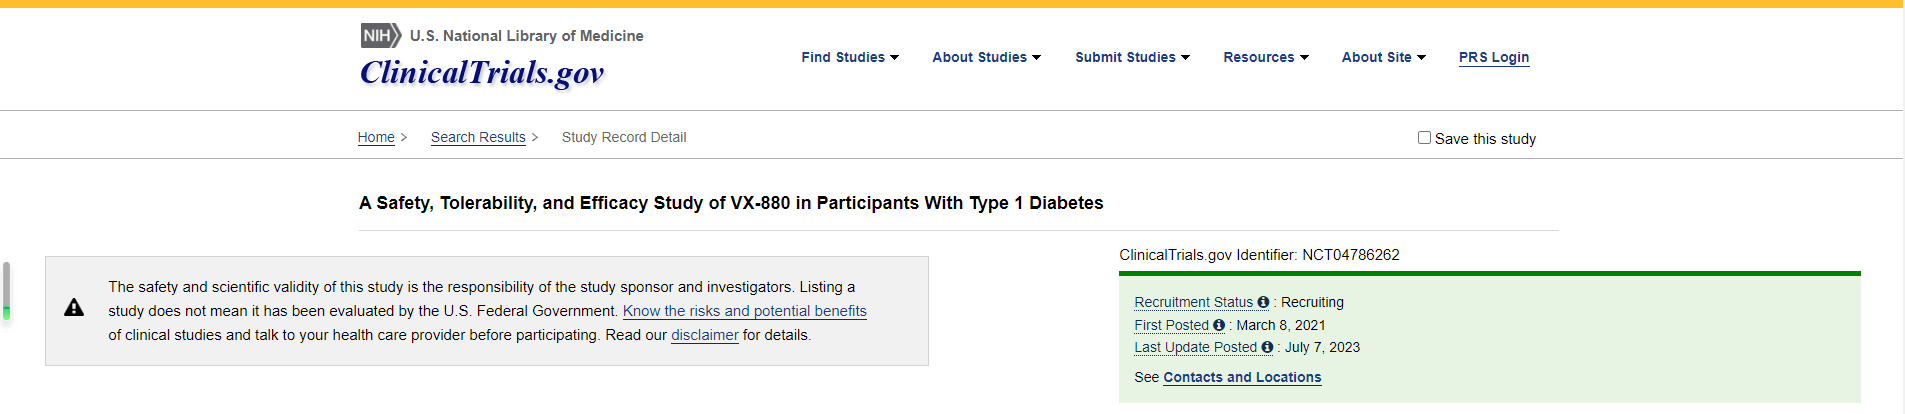
Task: Enable the Save this study checkbox
Action: [1424, 138]
